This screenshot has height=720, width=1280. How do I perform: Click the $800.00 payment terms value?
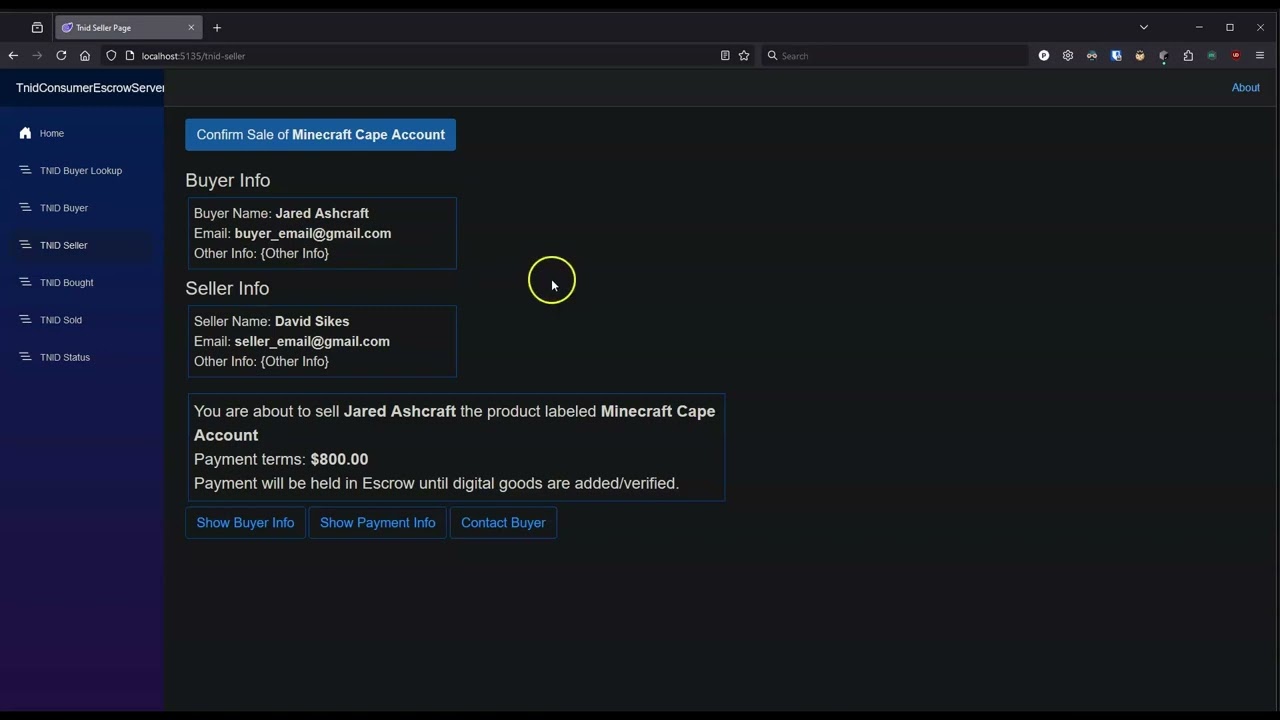340,459
